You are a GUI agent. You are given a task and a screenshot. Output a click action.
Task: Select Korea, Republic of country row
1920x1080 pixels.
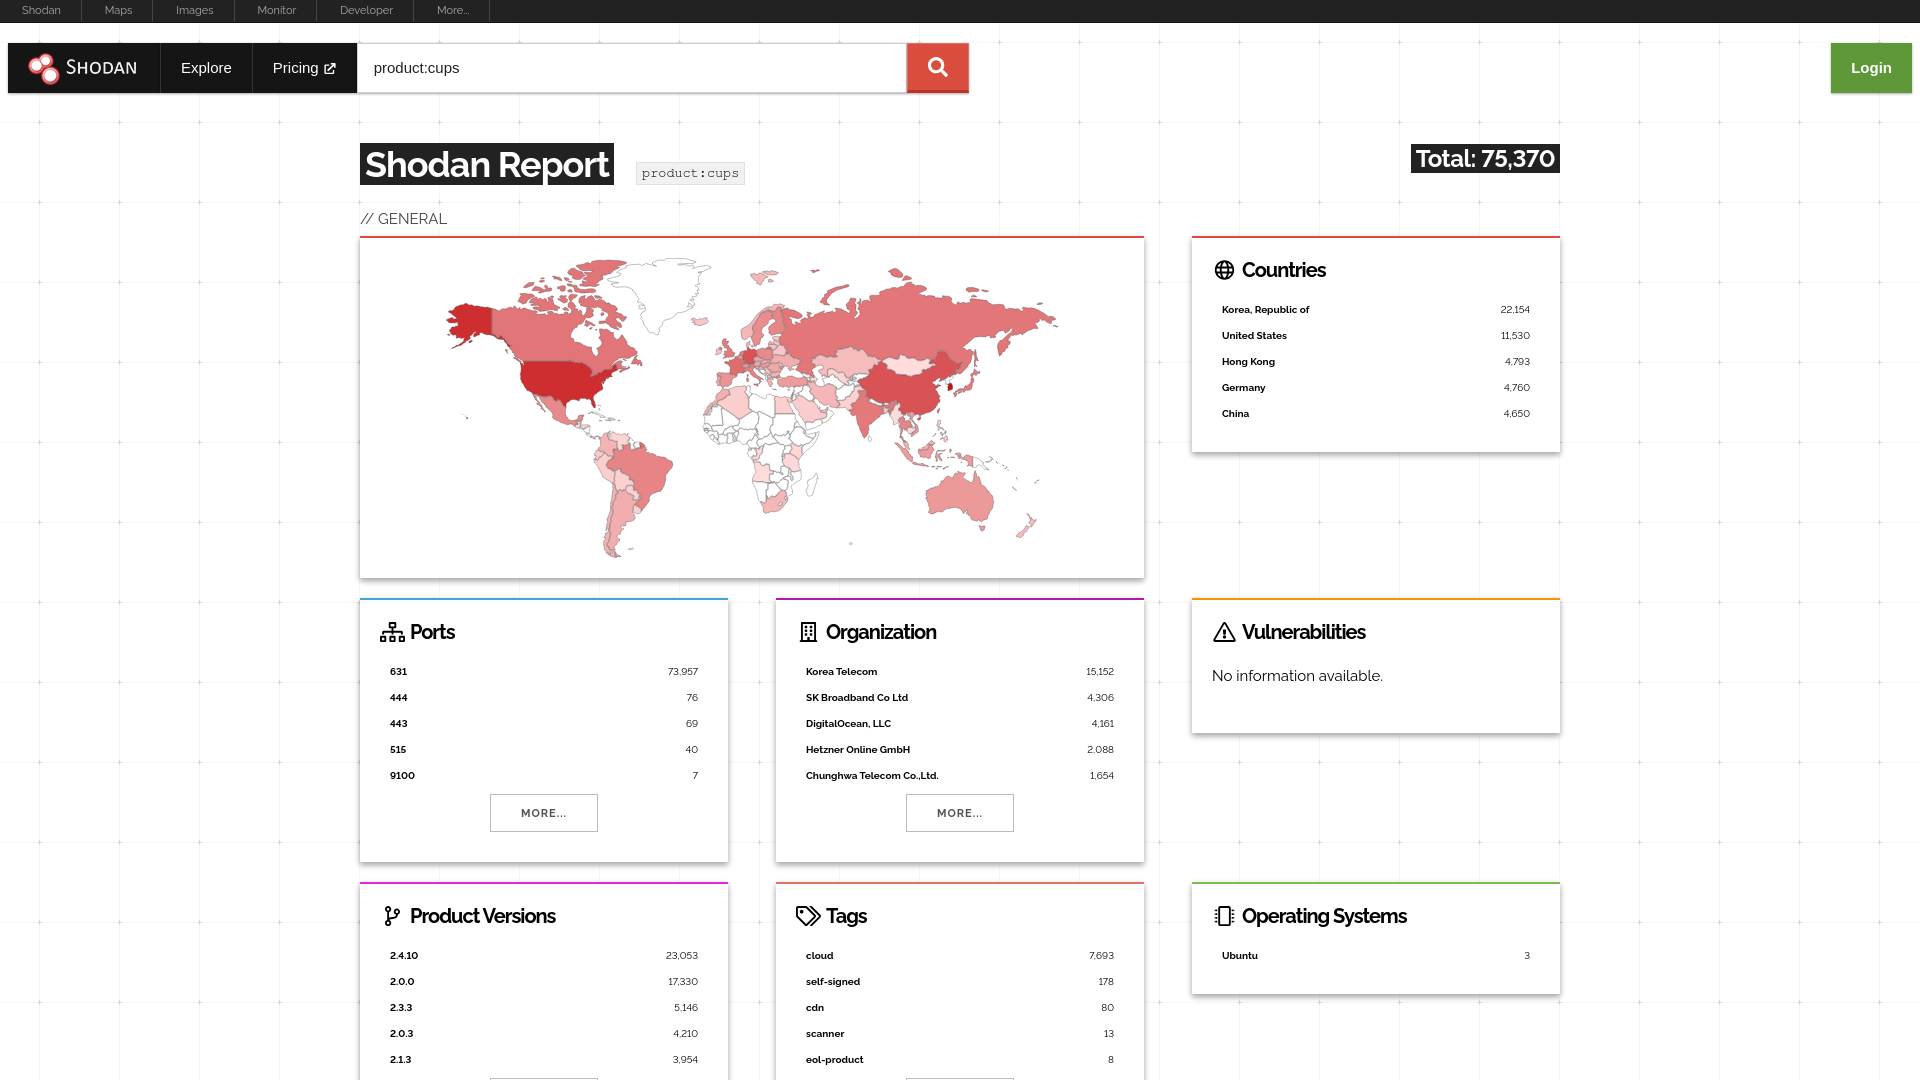coord(1376,310)
